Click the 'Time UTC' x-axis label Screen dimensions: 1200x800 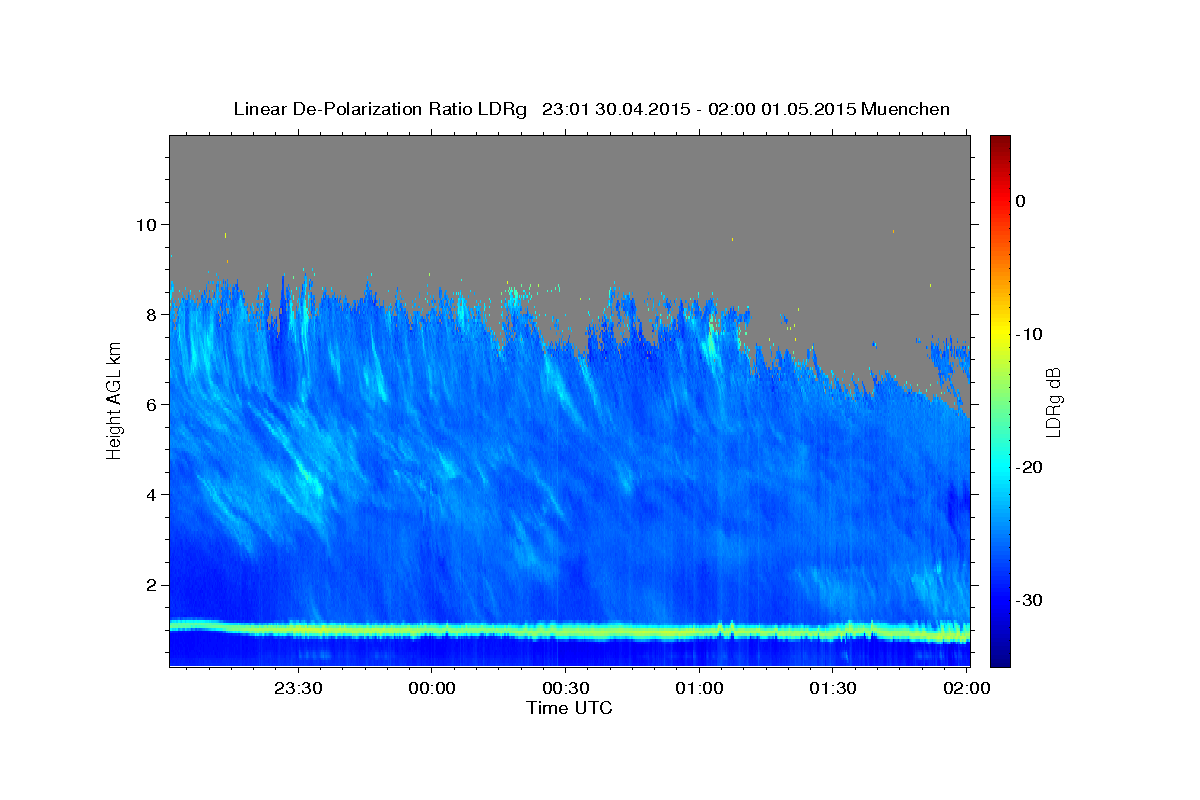coord(569,708)
